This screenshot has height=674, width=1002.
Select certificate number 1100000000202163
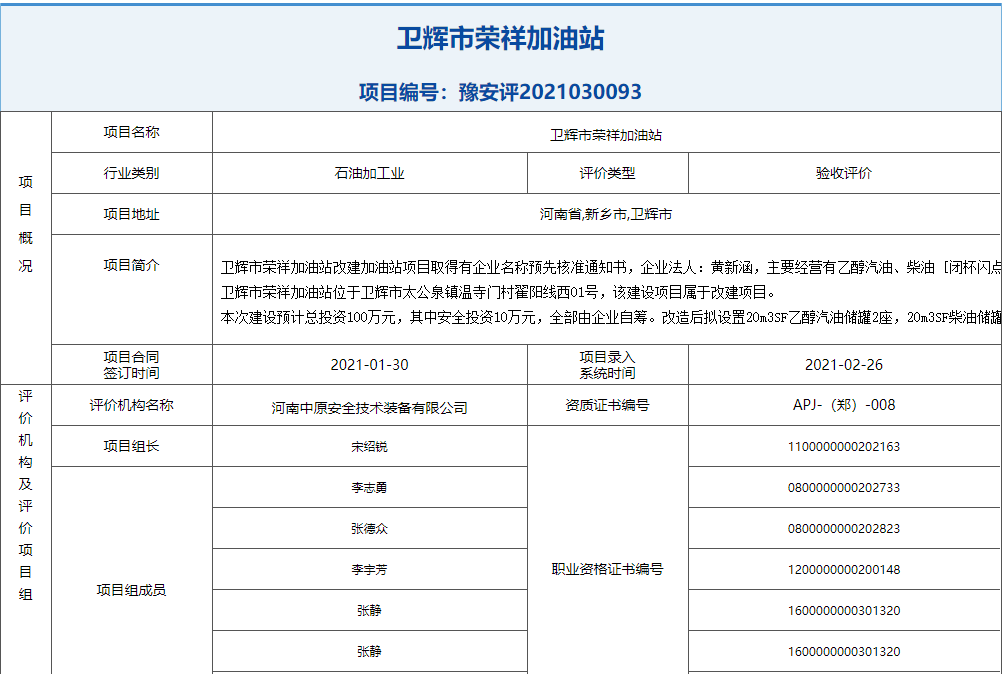[844, 447]
